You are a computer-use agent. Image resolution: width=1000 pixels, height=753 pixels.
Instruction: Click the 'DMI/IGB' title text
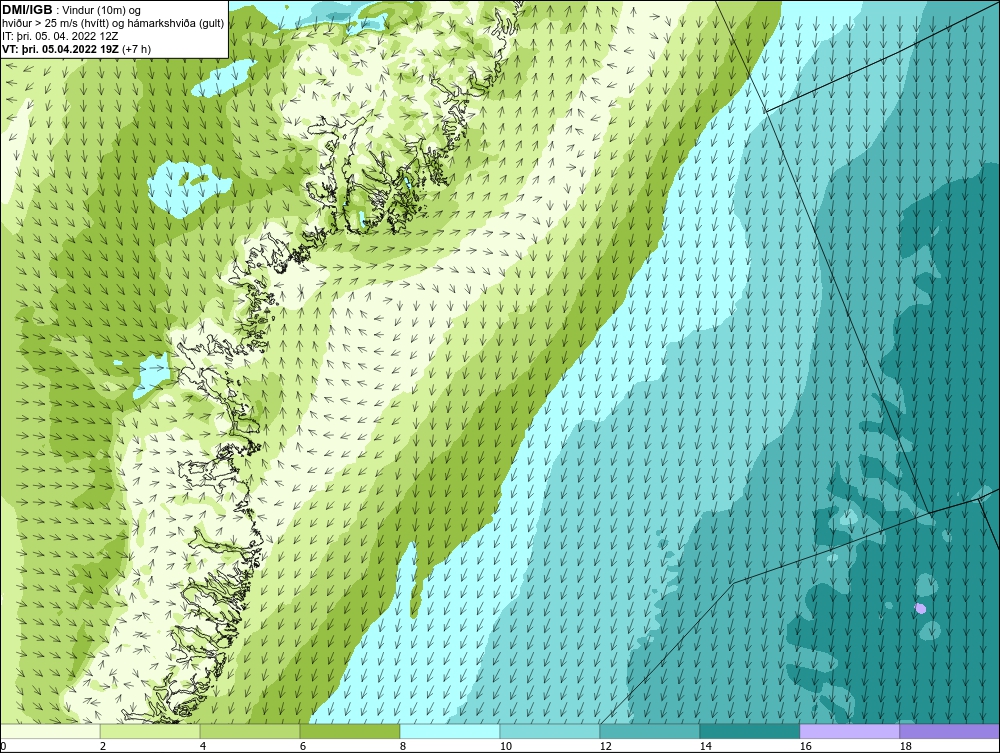click(27, 10)
